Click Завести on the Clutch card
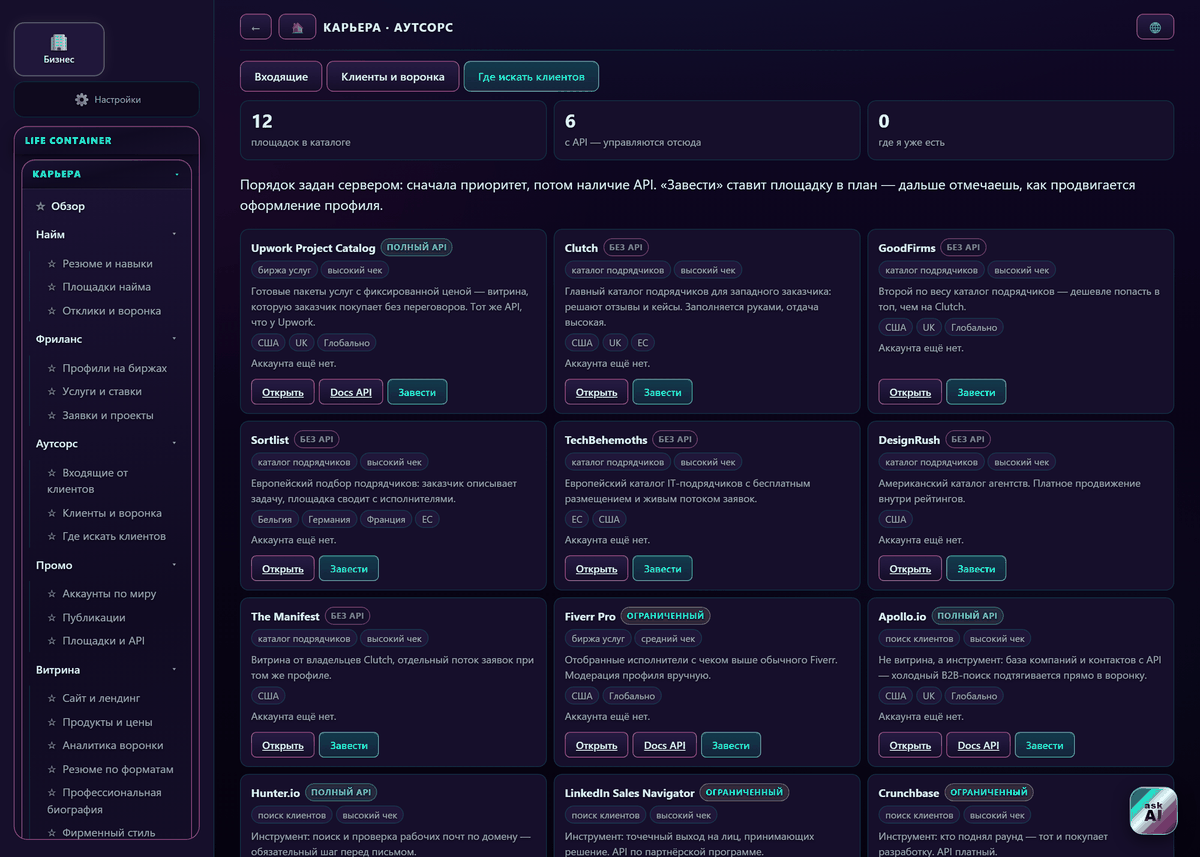The width and height of the screenshot is (1200, 857). (x=663, y=392)
